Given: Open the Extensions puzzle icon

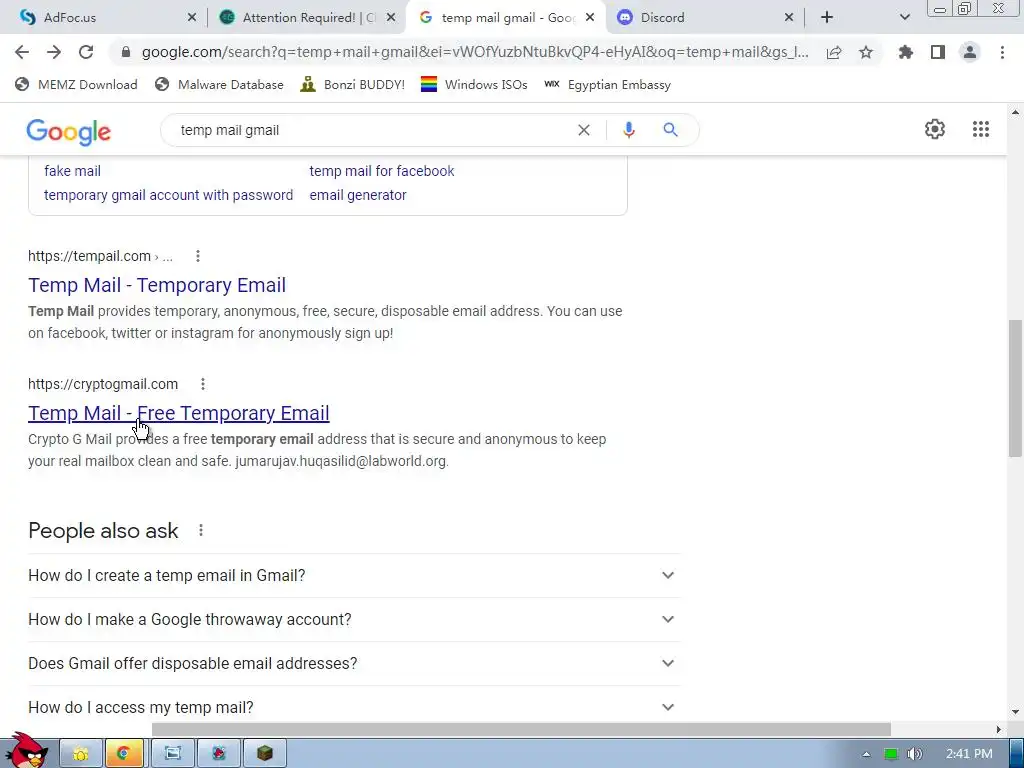Looking at the screenshot, I should pos(905,52).
